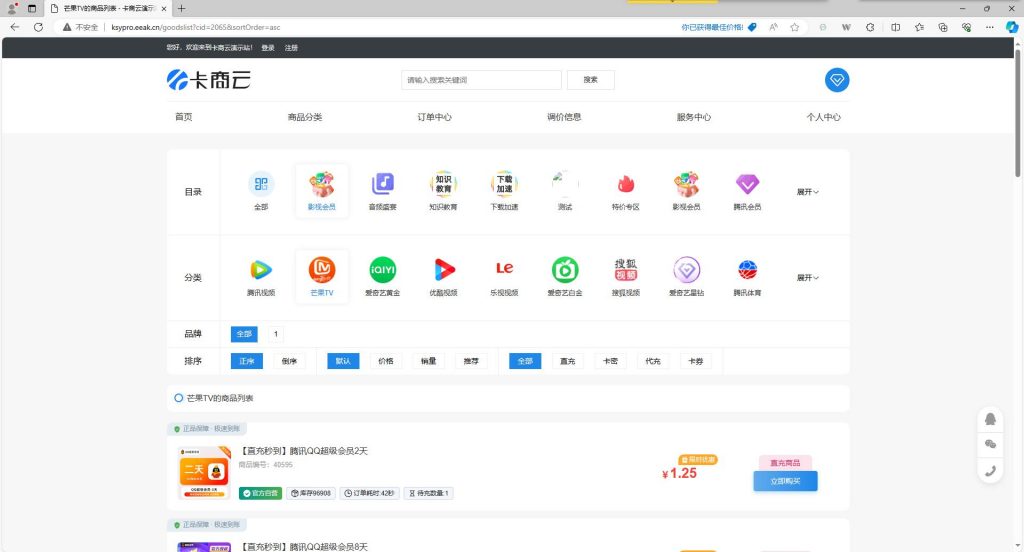This screenshot has width=1024, height=552.
Task: Select the 特价专区 flame icon
Action: 626,184
